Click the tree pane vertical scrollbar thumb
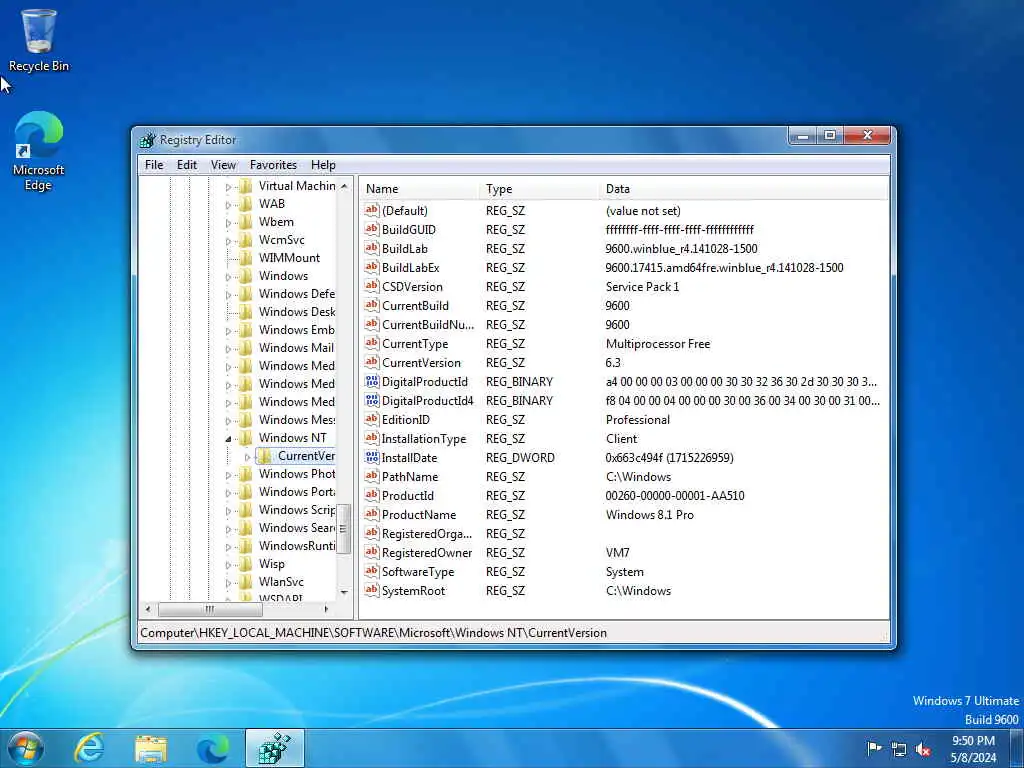 344,528
